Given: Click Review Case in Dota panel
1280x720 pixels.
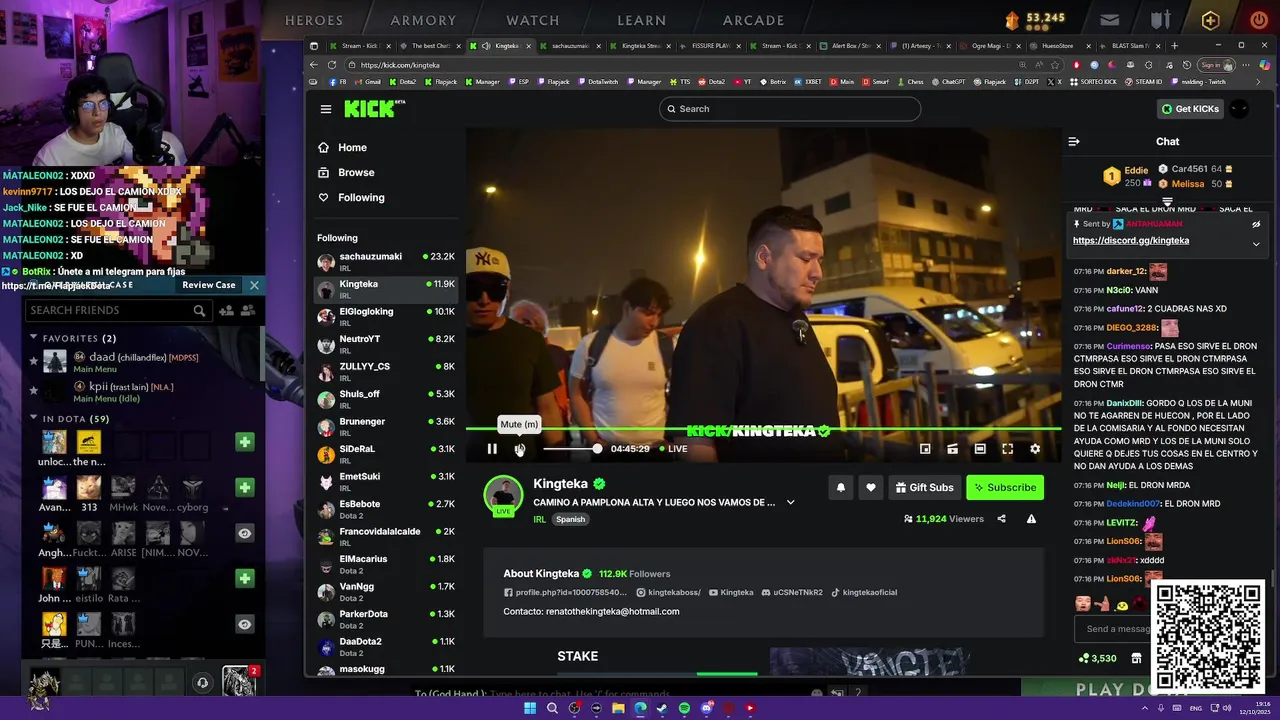Looking at the screenshot, I should pos(209,285).
